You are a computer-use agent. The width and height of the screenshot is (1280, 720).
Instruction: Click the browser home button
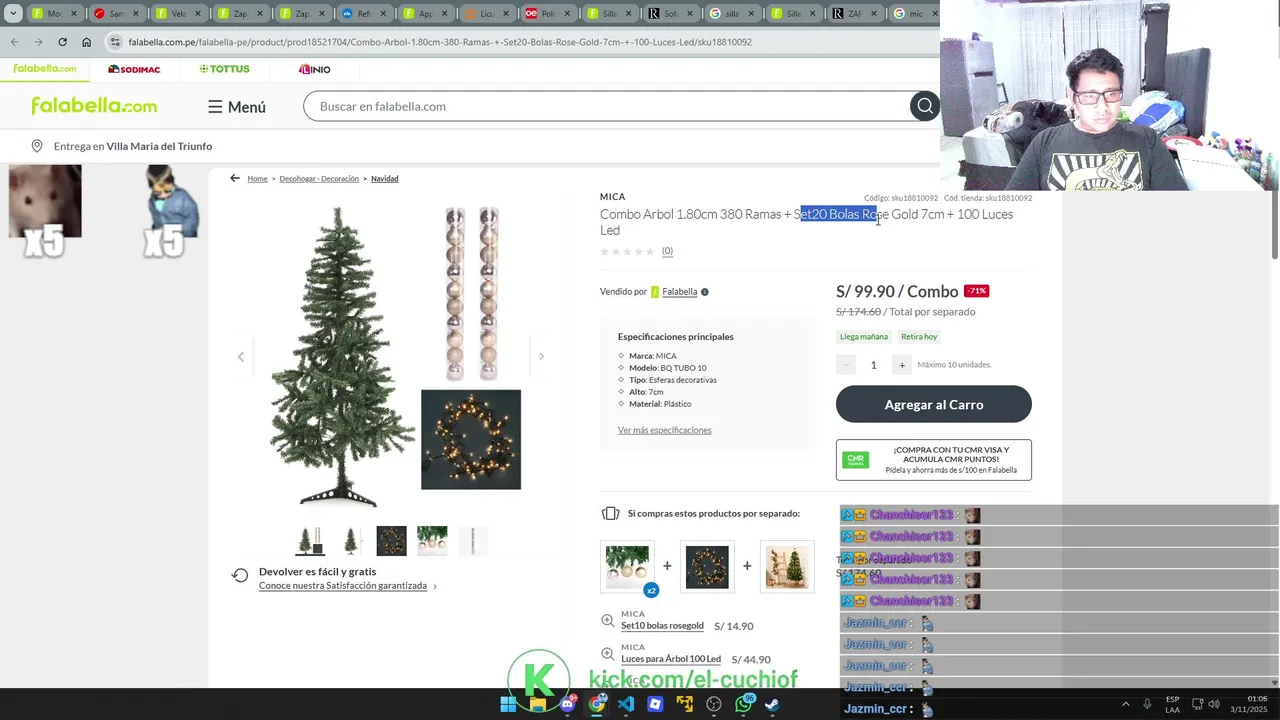(86, 42)
